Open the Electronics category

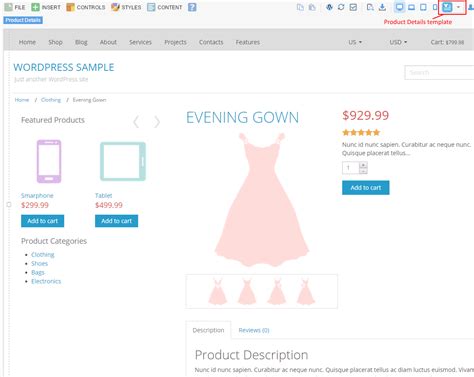click(x=46, y=281)
